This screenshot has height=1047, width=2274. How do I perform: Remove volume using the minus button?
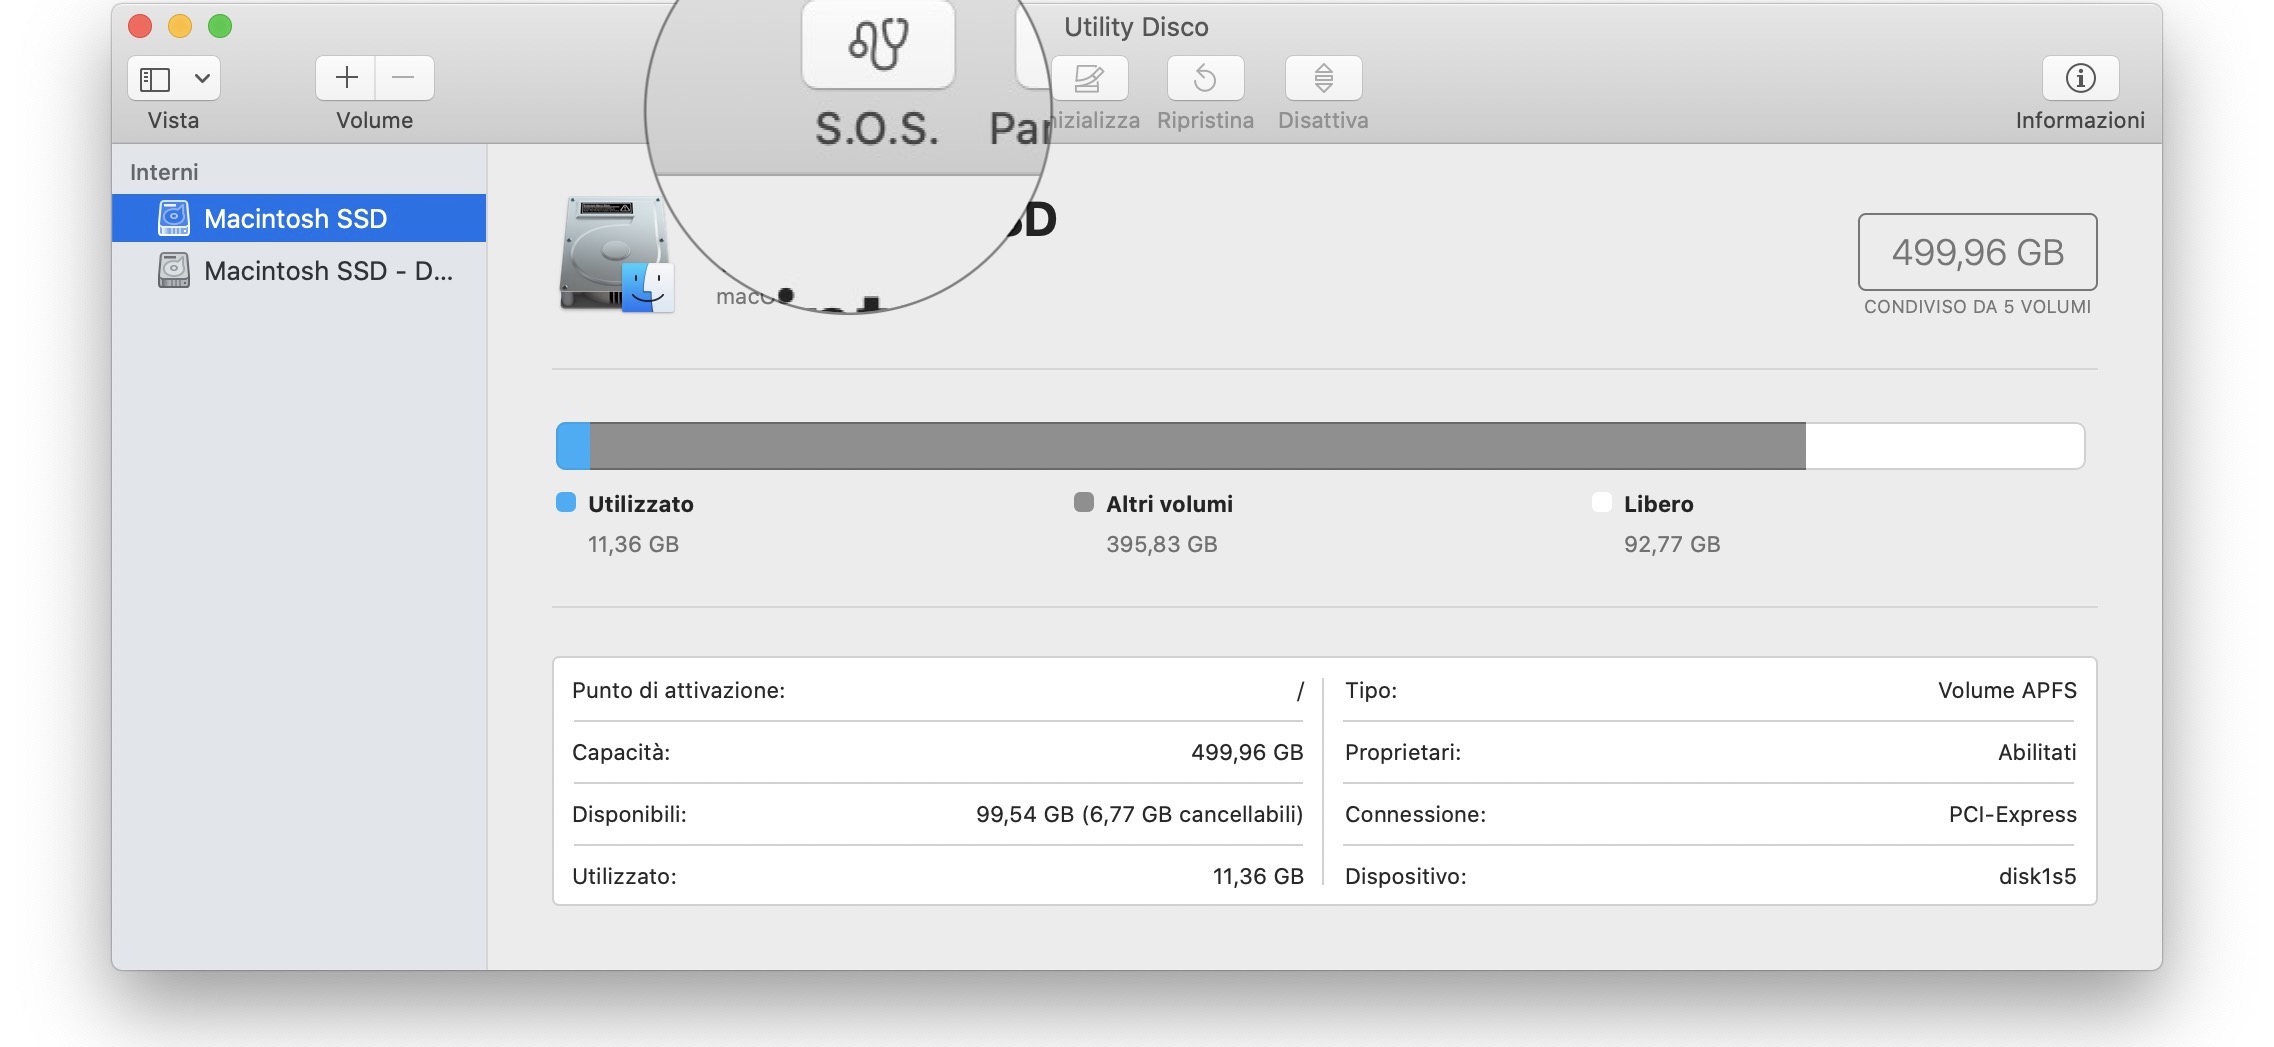[x=404, y=78]
